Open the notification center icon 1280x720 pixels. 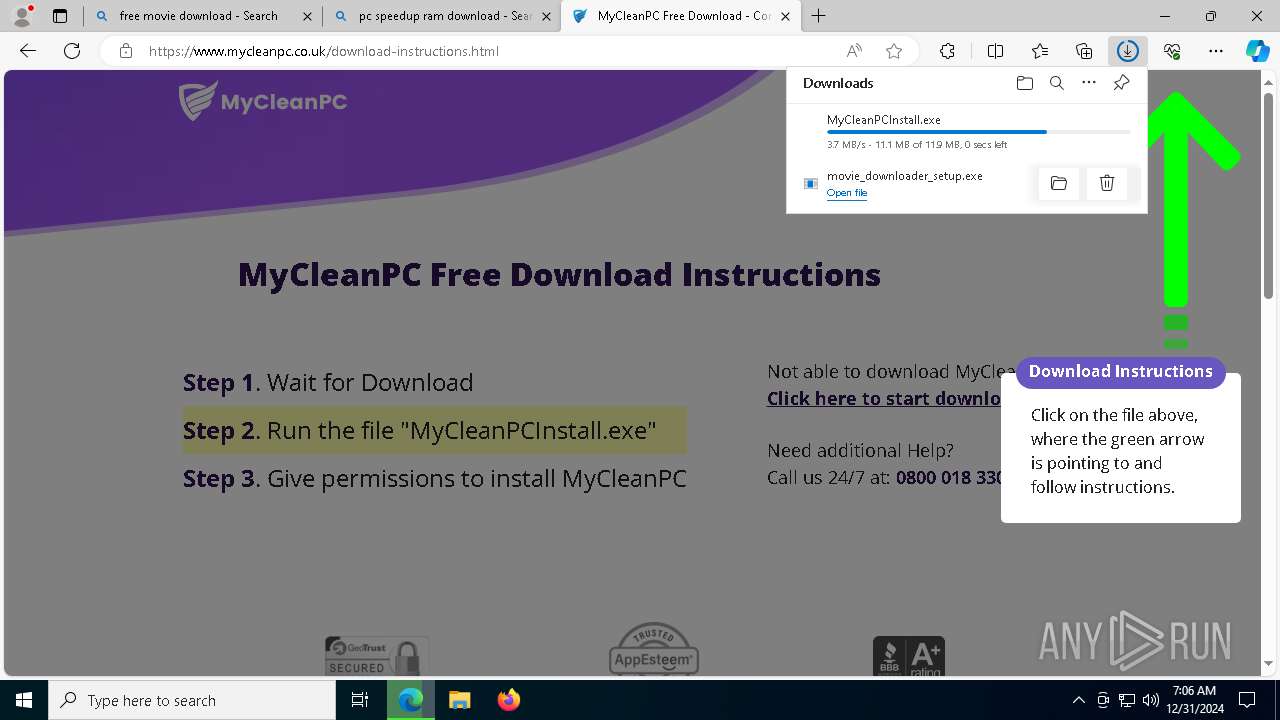pos(1247,700)
